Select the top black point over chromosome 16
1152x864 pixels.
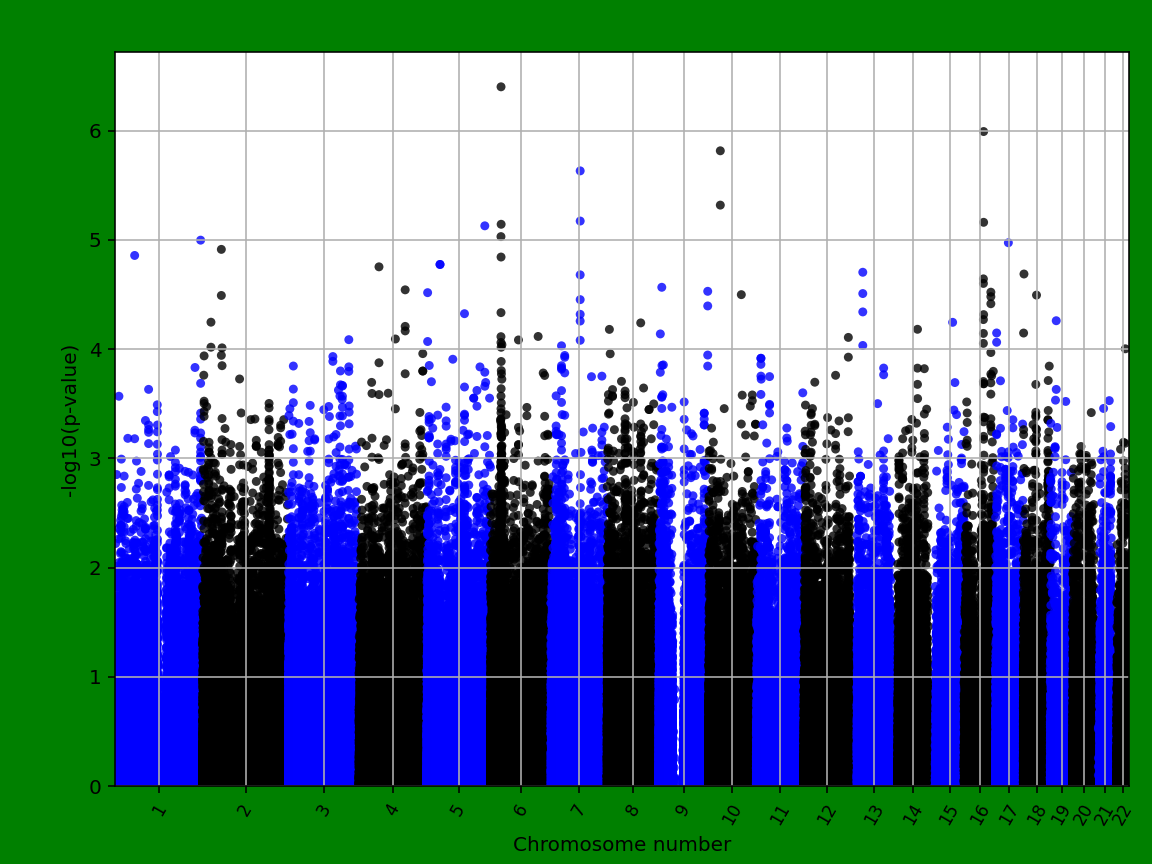pos(983,129)
